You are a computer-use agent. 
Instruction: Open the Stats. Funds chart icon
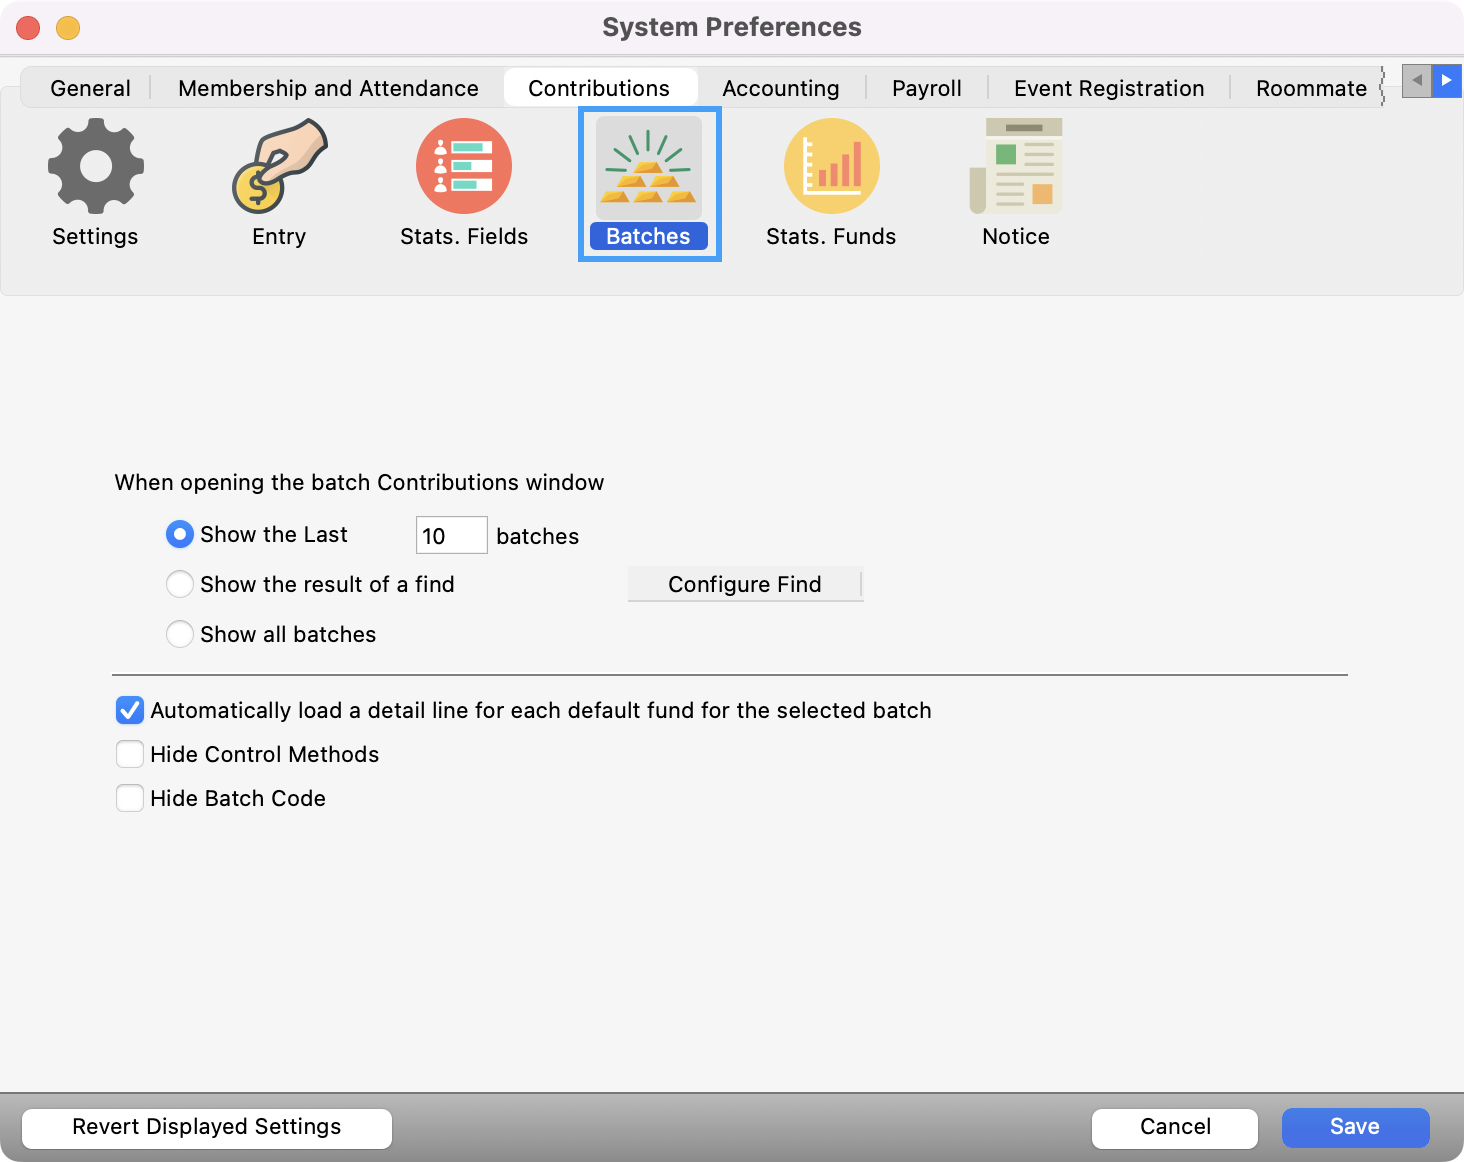click(x=831, y=167)
